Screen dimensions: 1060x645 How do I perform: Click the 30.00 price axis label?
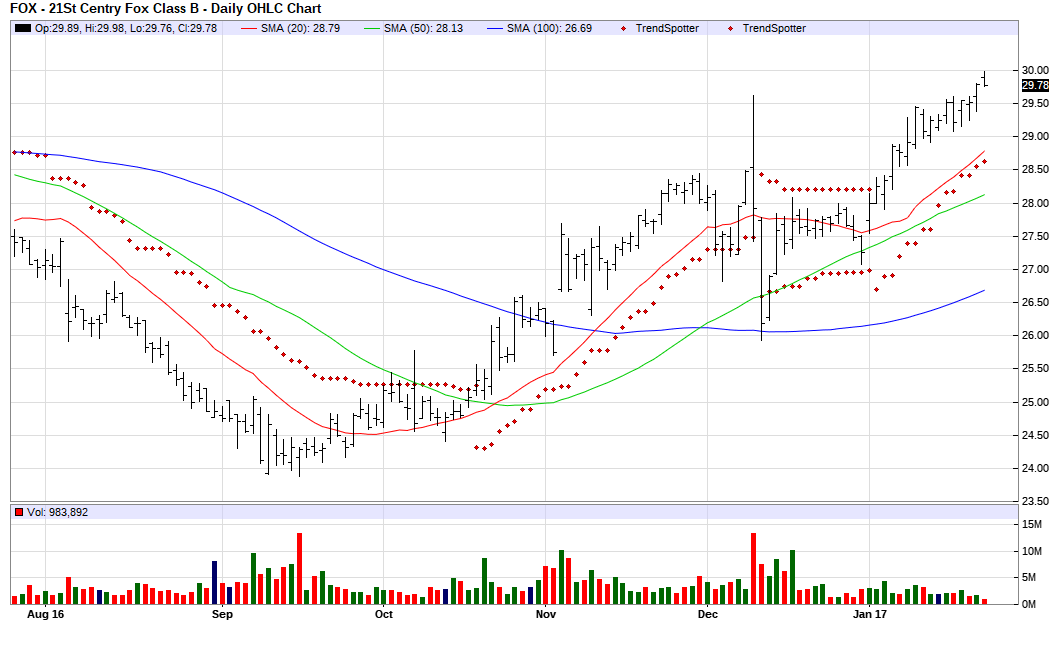(1035, 70)
